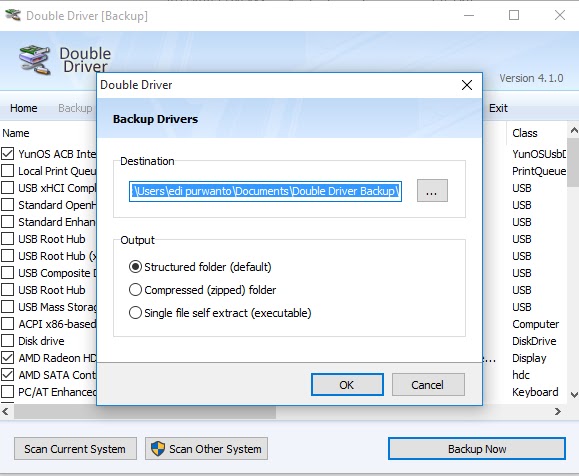The height and width of the screenshot is (476, 579).
Task: Open the Home menu item
Action: tap(24, 108)
